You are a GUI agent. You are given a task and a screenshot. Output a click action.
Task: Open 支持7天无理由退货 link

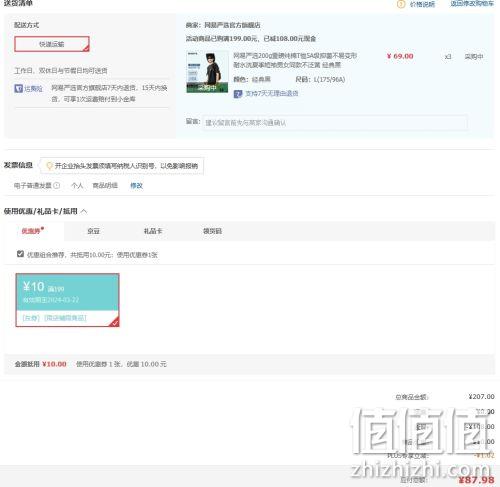272,94
